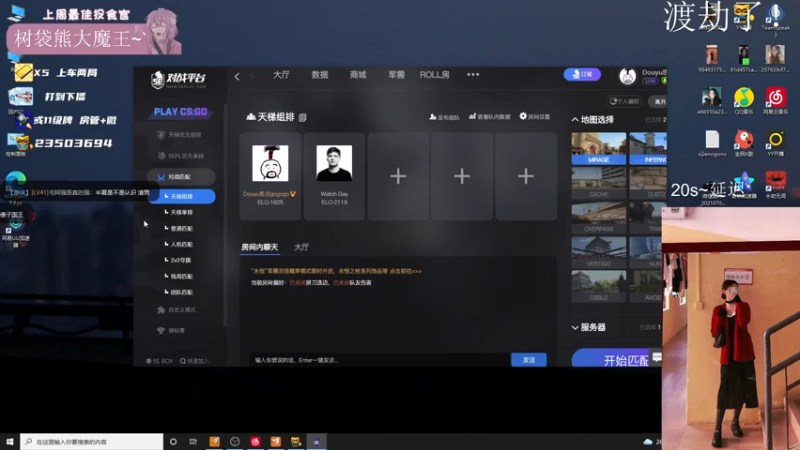Viewport: 800px width, 450px height.
Task: Open 网易云音乐 desktop shortcut
Action: point(776,101)
